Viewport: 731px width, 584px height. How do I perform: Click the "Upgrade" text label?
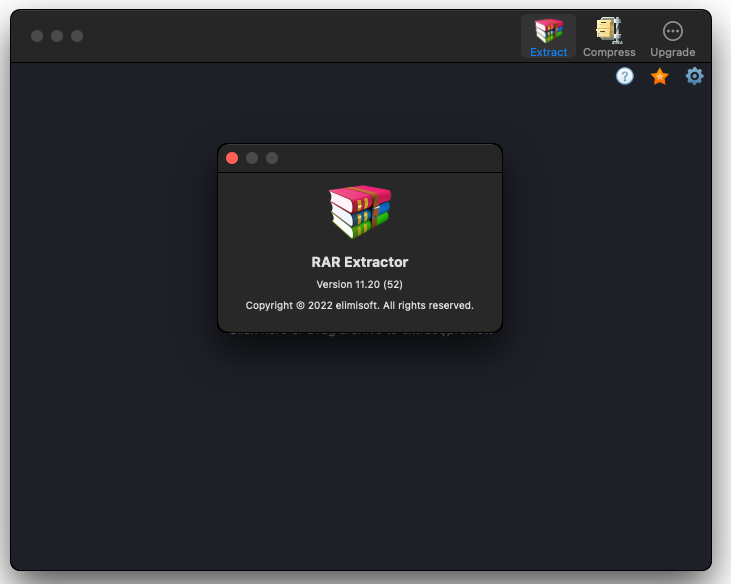tap(673, 52)
